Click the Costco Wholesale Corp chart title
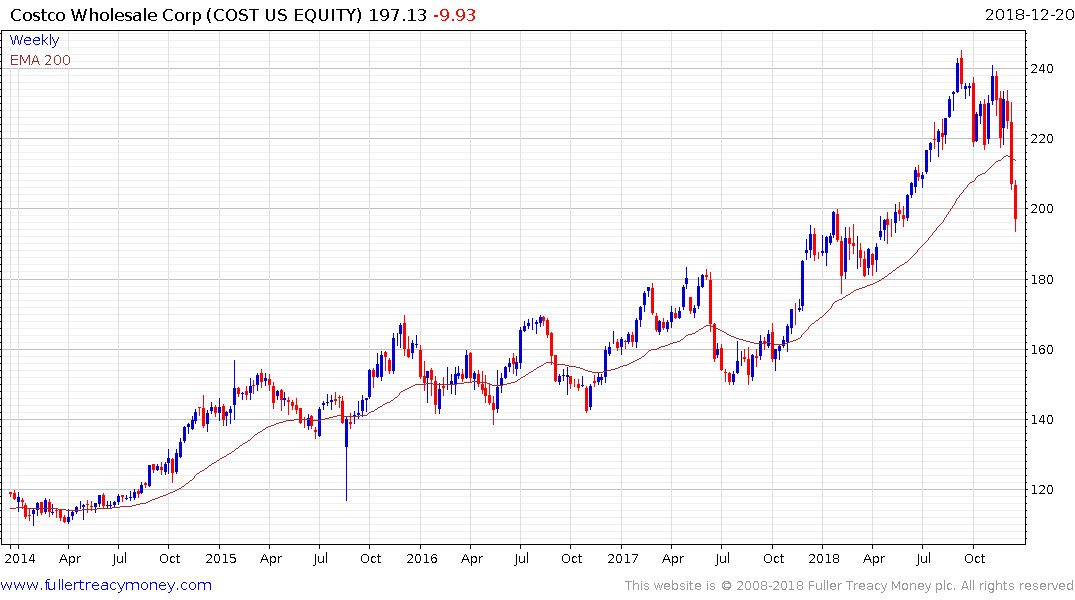1075x600 pixels. 186,15
